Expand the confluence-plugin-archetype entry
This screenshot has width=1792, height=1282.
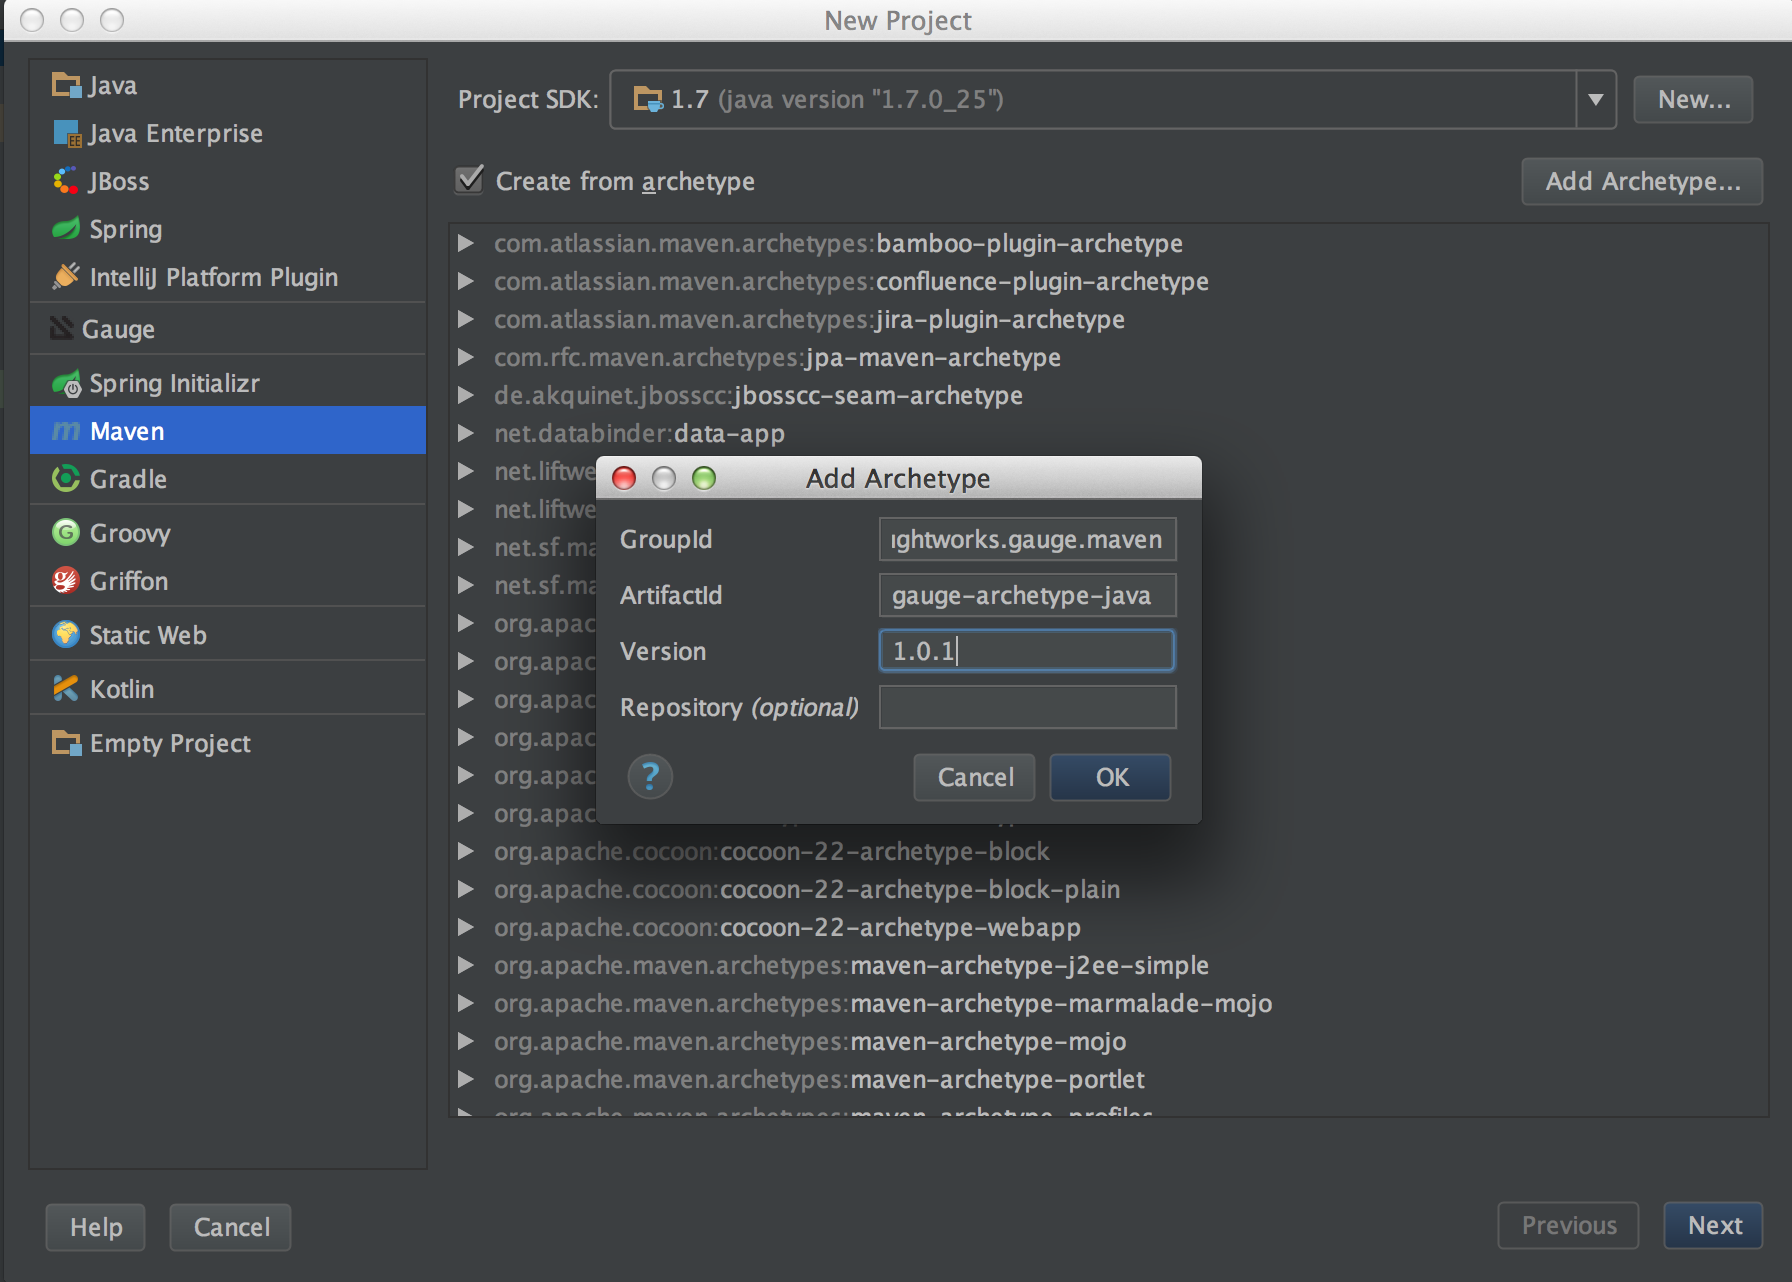pos(465,281)
